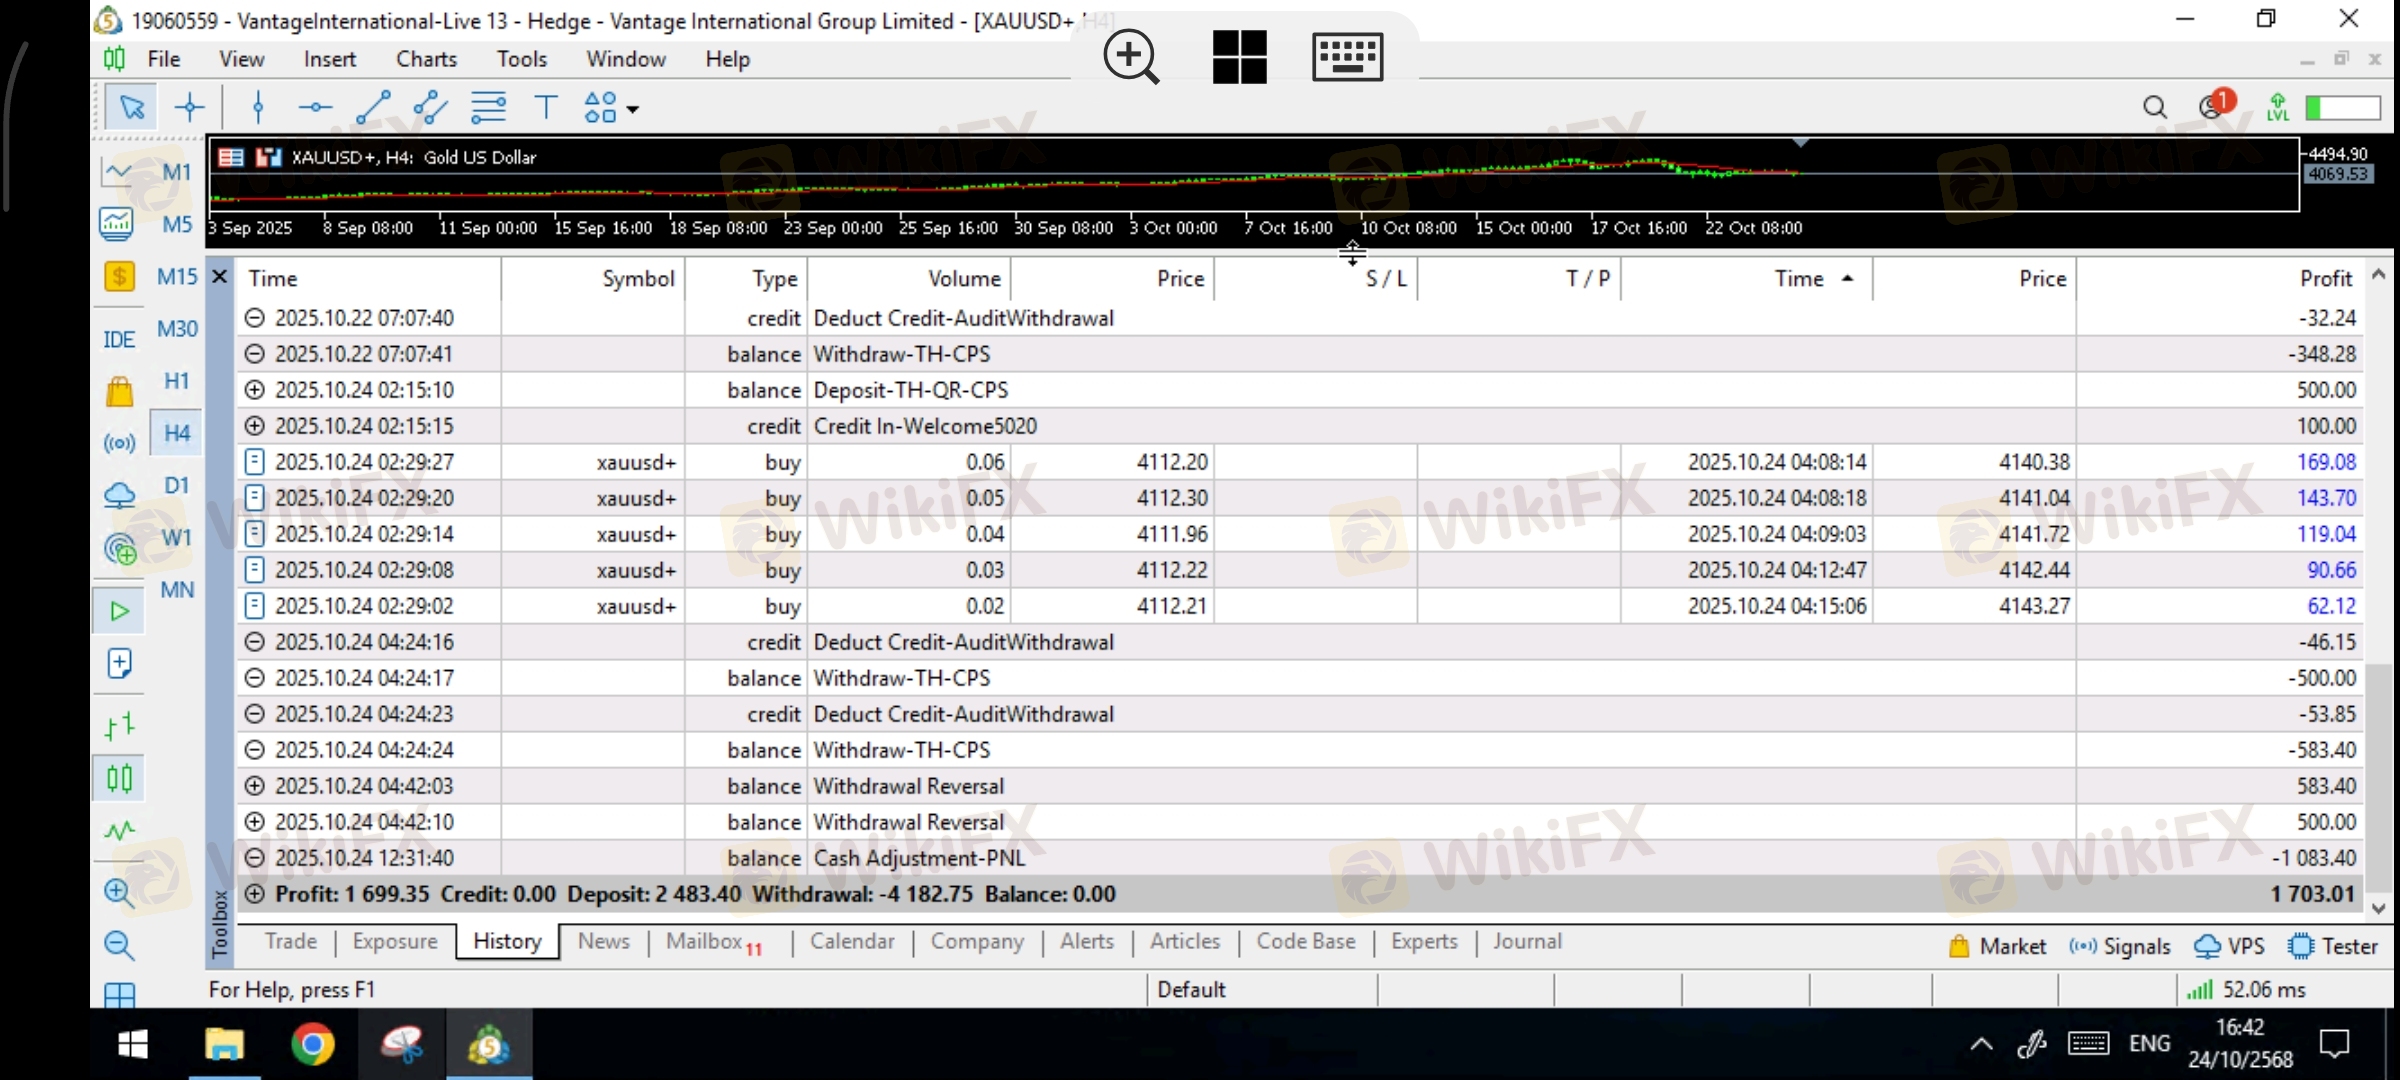Screen dimensions: 2400x1080
Task: Expand the Profit summary row
Action: 255,894
